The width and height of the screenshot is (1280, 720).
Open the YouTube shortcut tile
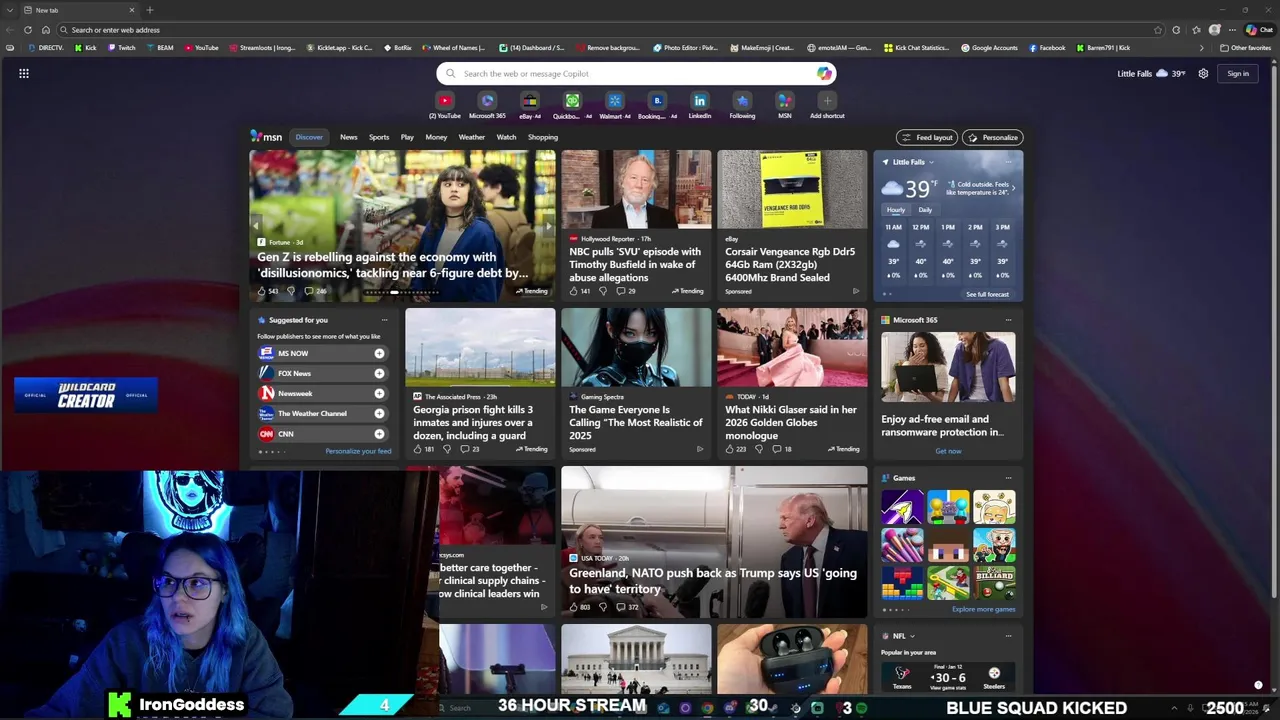coord(445,101)
